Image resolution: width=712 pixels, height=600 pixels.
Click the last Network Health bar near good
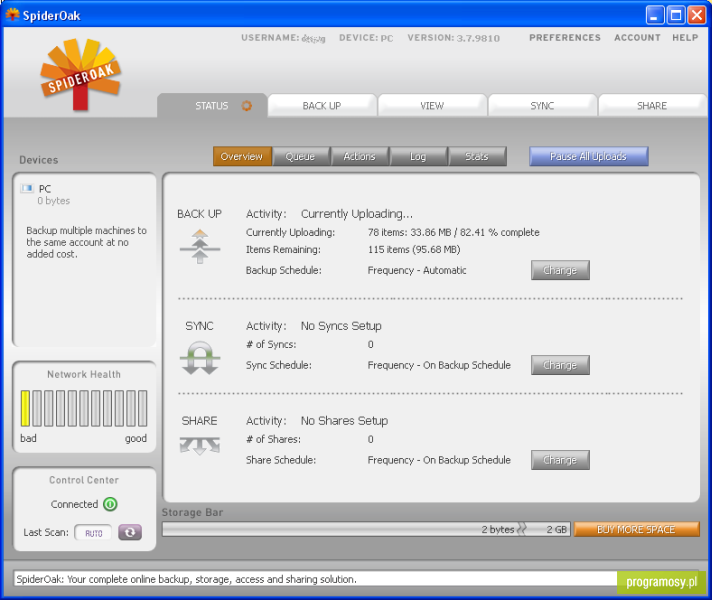(x=143, y=408)
